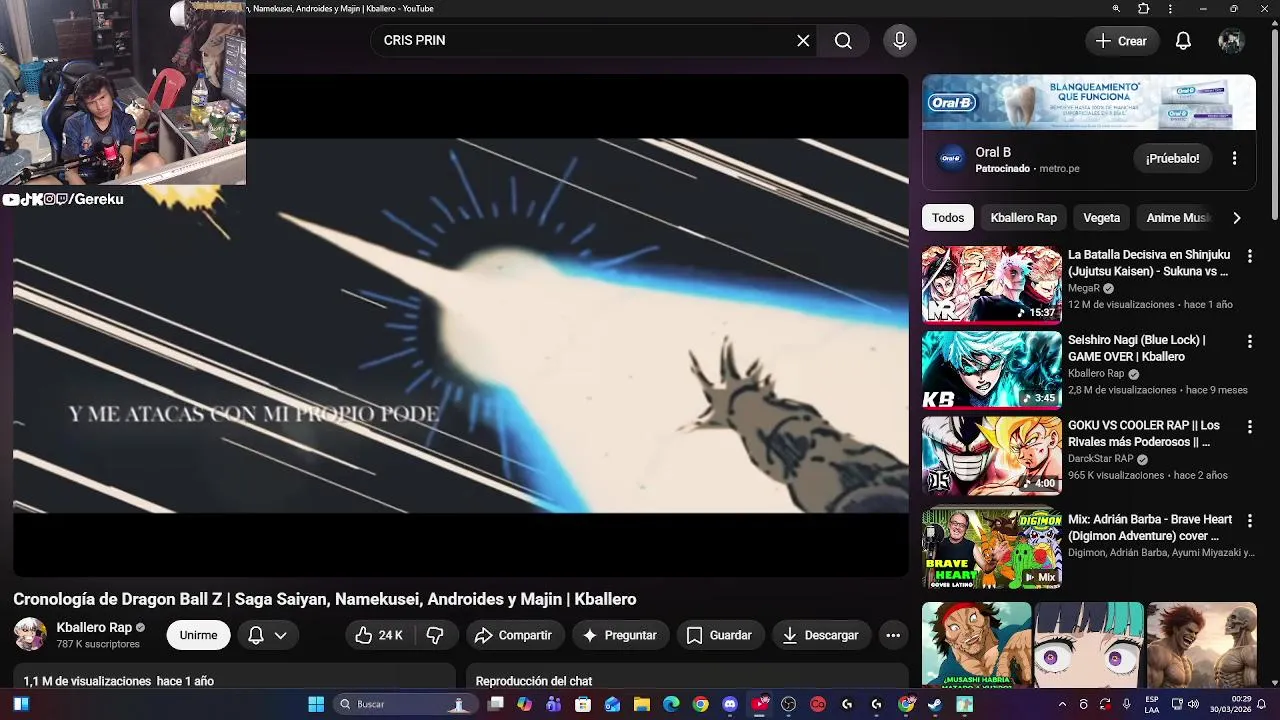Open YouTube notifications bell in header
The image size is (1280, 720).
[1183, 41]
